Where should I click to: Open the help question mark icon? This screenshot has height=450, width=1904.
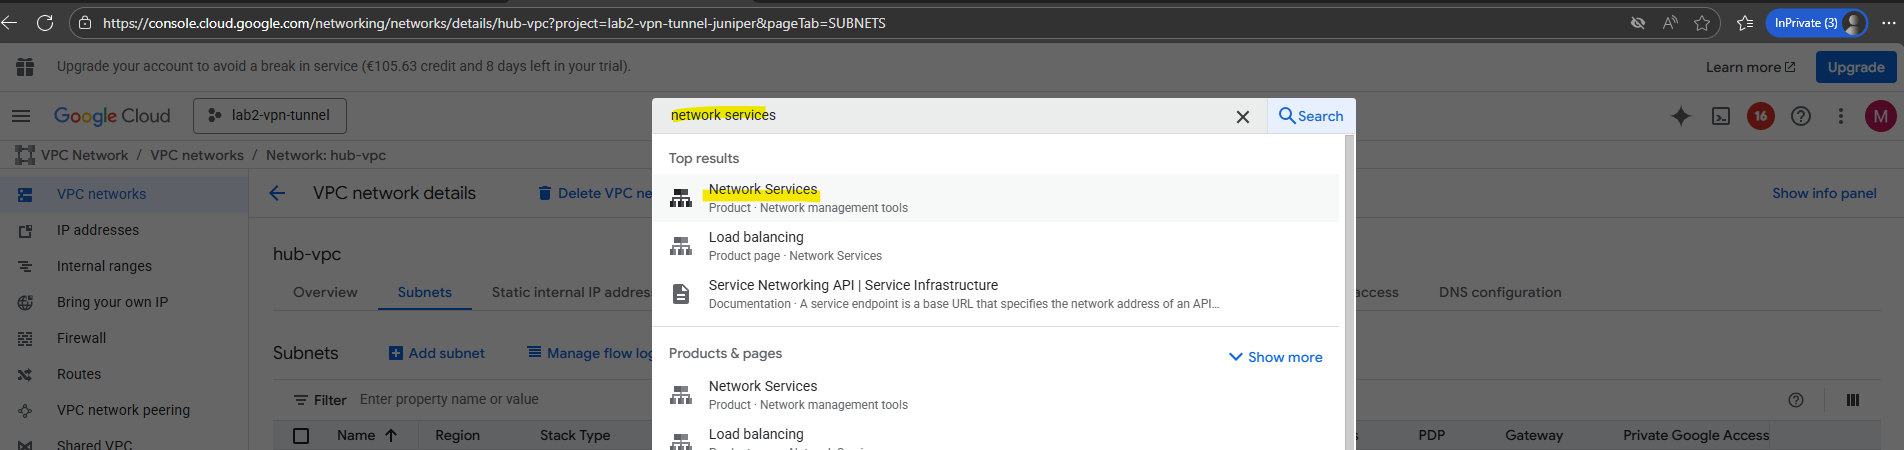[x=1801, y=116]
